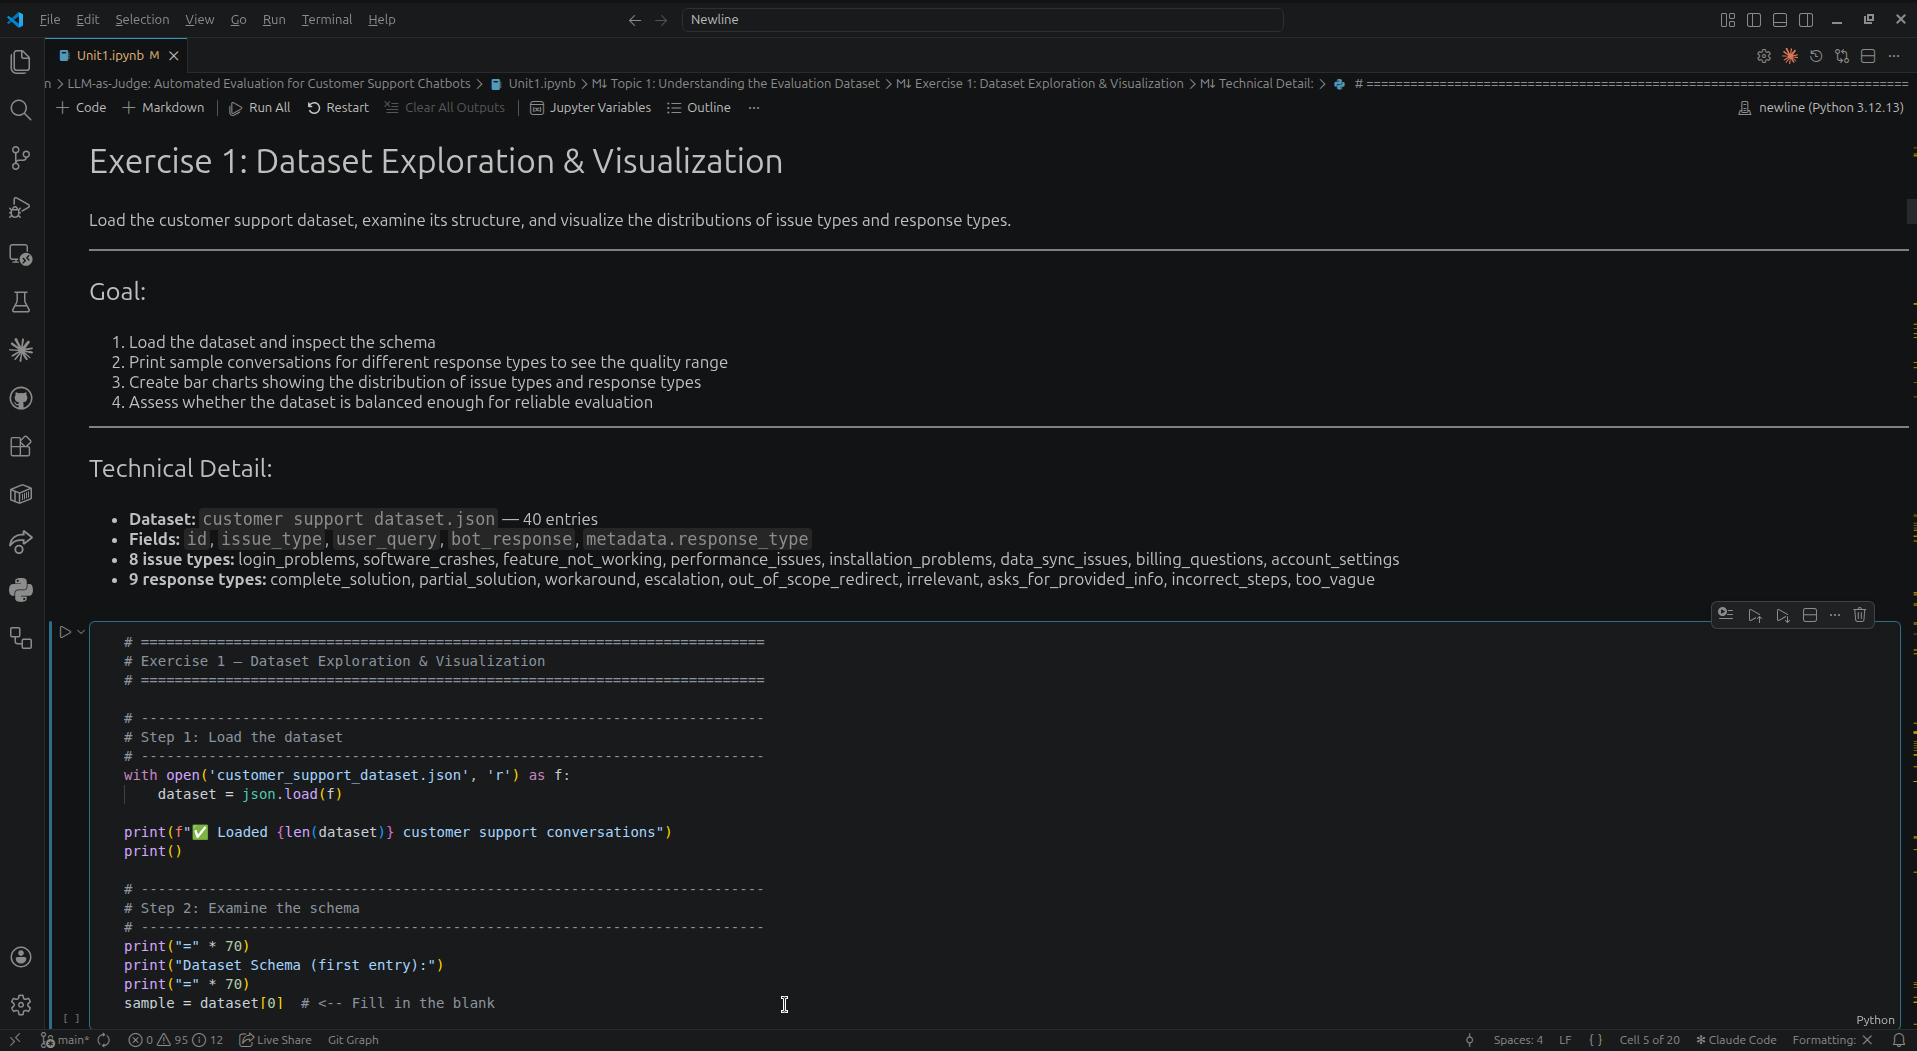Open the Manage gear in activity bar
The width and height of the screenshot is (1917, 1051).
(x=21, y=1005)
